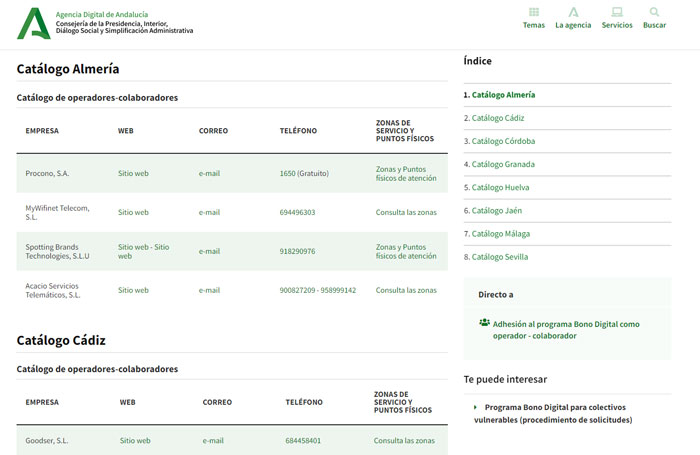This screenshot has width=700, height=455.
Task: Click the La agencia icon
Action: [573, 13]
